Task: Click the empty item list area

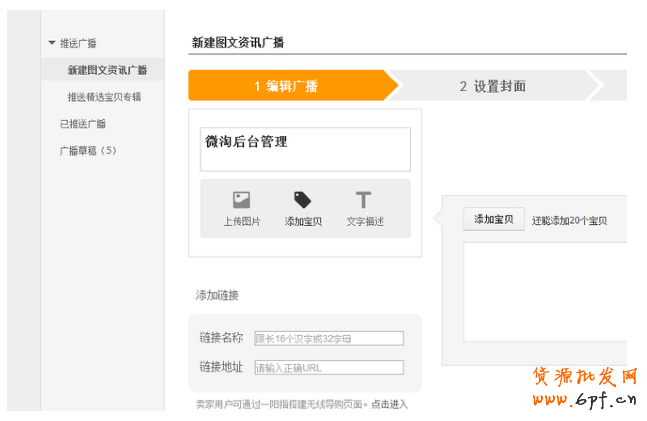Action: [544, 290]
